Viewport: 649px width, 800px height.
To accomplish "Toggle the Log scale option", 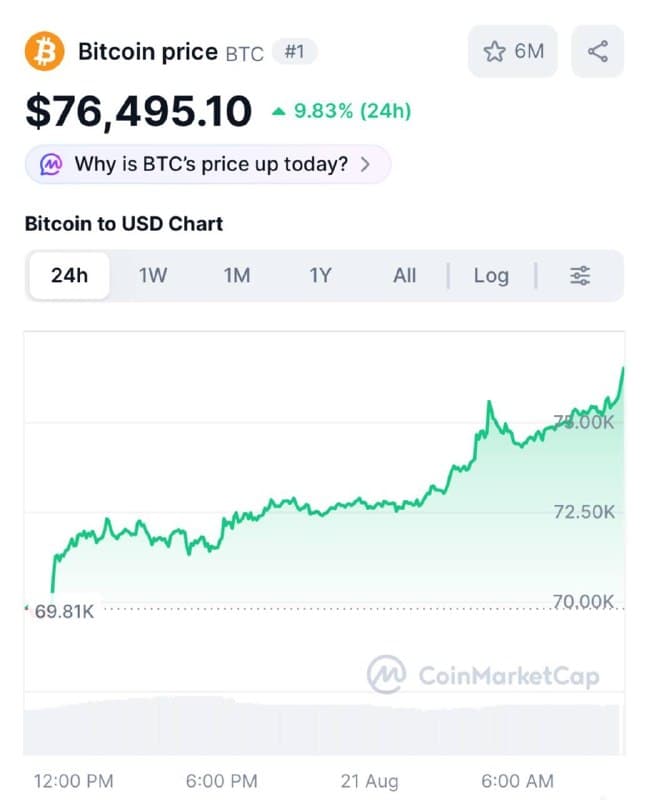I will coord(491,276).
